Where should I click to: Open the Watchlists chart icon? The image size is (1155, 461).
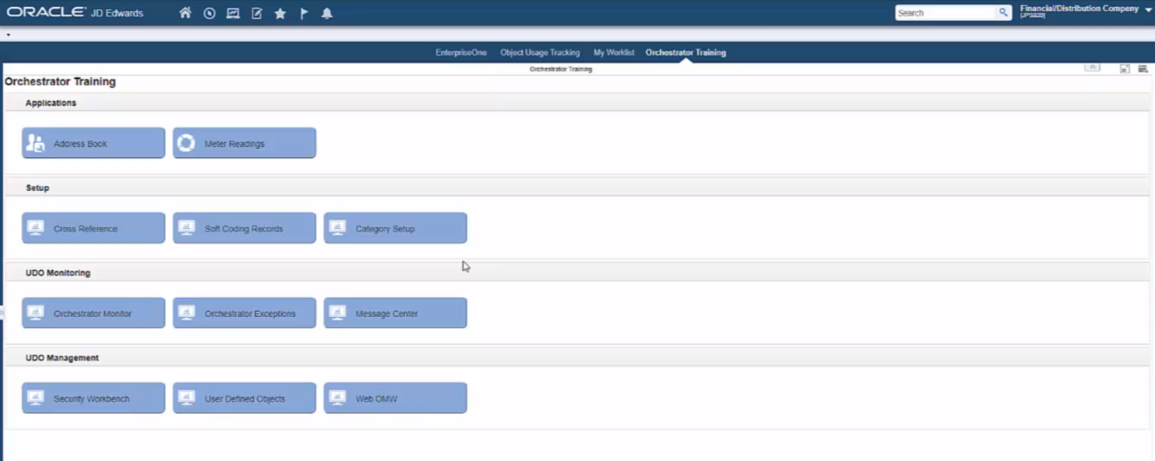pyautogui.click(x=233, y=13)
